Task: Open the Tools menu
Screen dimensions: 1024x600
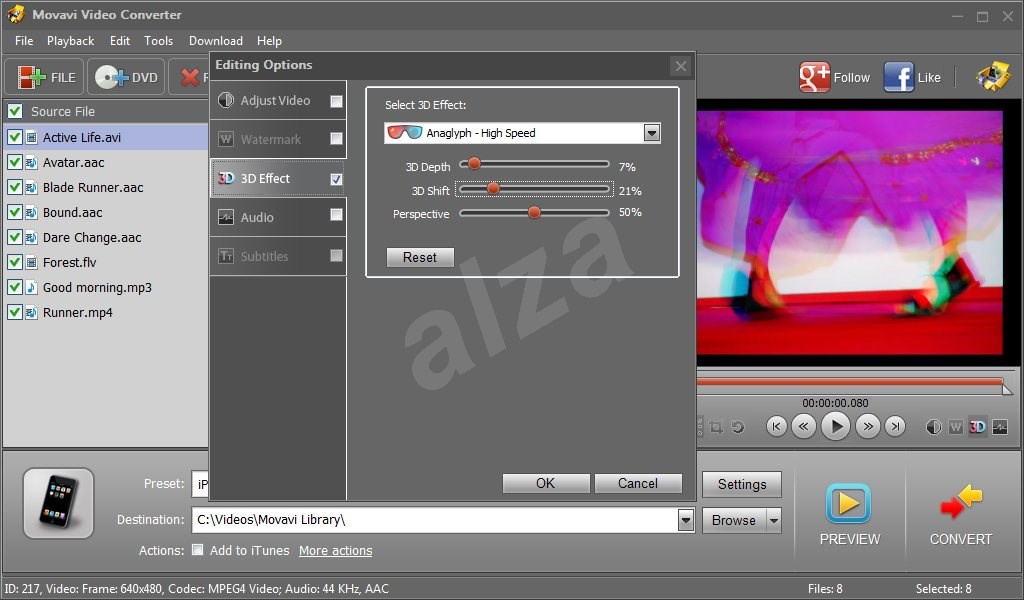Action: [159, 40]
